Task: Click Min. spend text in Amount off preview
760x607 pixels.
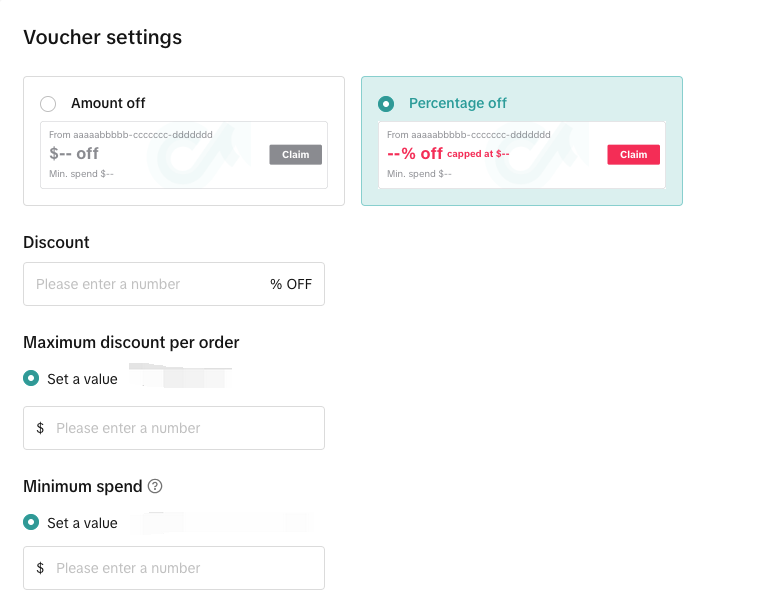Action: (81, 174)
